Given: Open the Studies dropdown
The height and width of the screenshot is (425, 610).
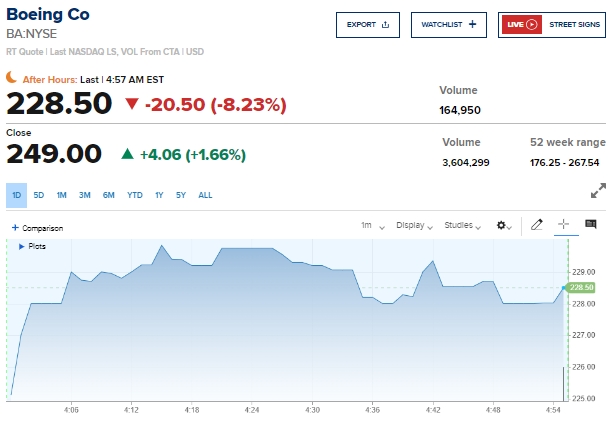Looking at the screenshot, I should [x=462, y=226].
